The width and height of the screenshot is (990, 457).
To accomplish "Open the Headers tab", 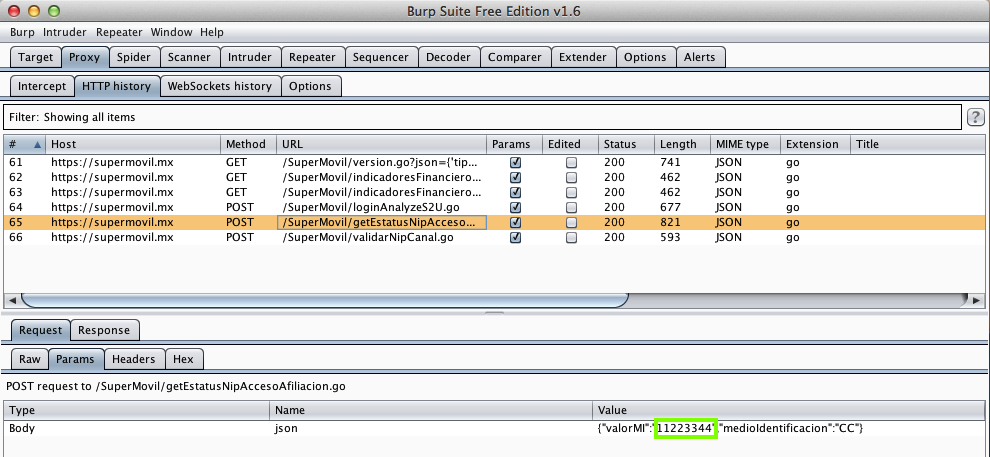I will pos(133,359).
